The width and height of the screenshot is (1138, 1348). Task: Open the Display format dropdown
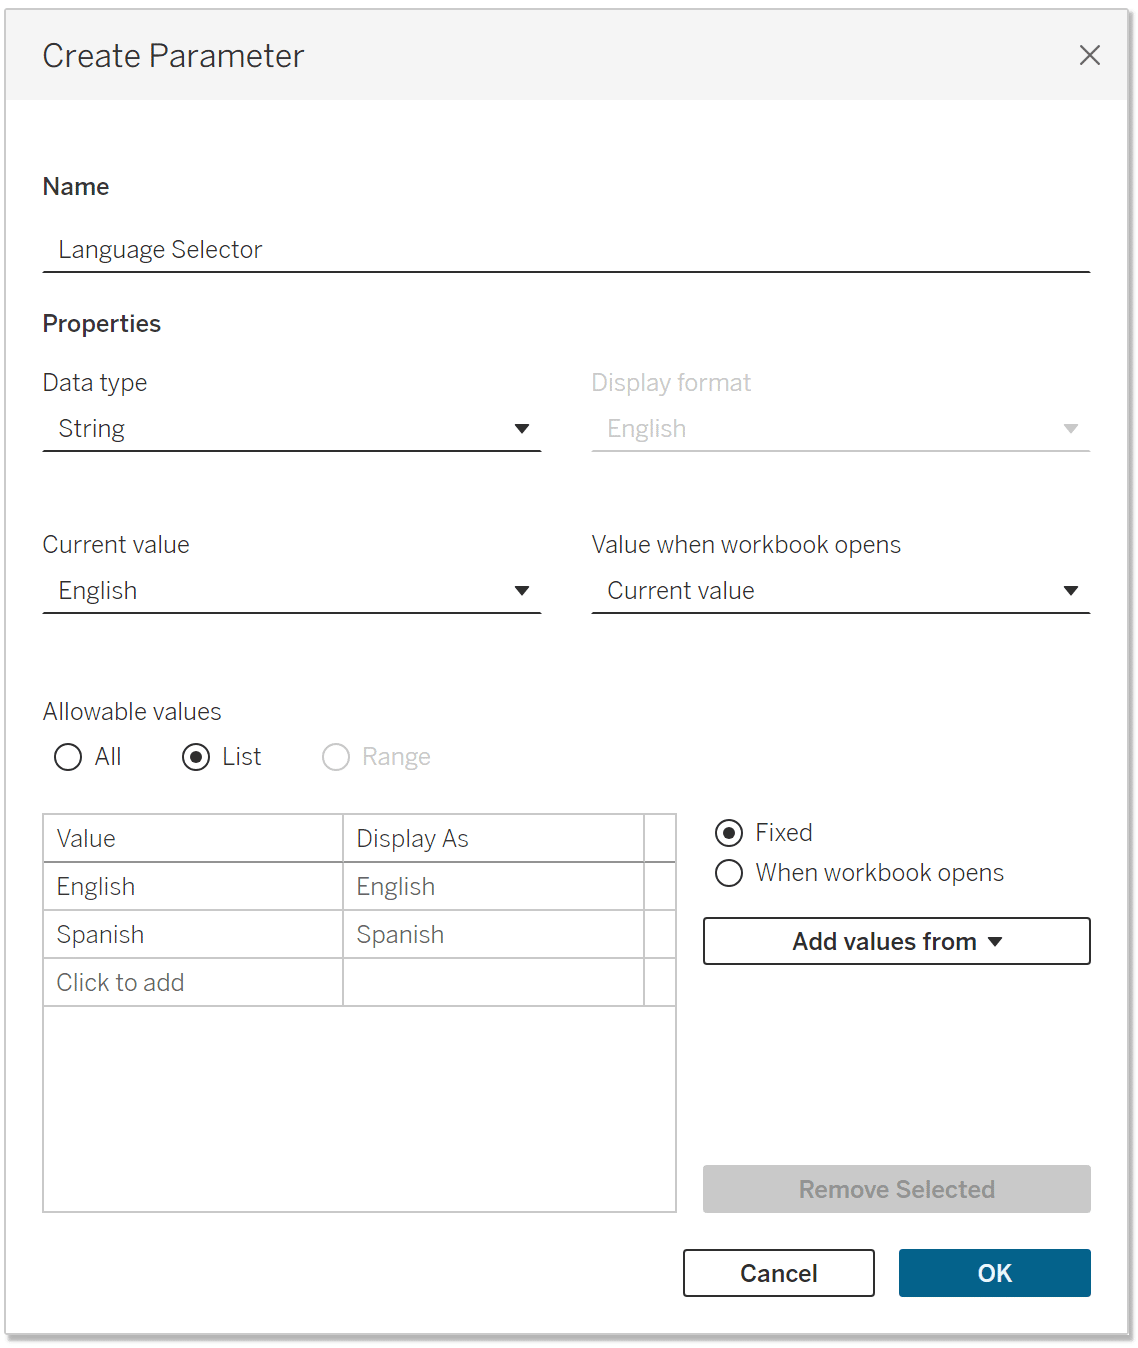pos(840,428)
